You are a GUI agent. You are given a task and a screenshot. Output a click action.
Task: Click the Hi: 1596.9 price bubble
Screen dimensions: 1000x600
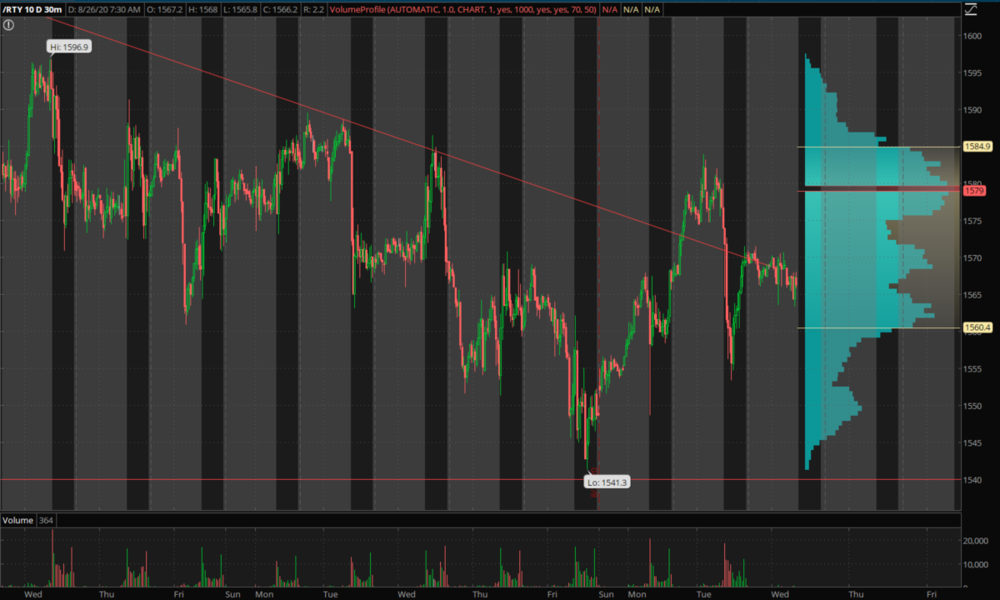point(69,47)
